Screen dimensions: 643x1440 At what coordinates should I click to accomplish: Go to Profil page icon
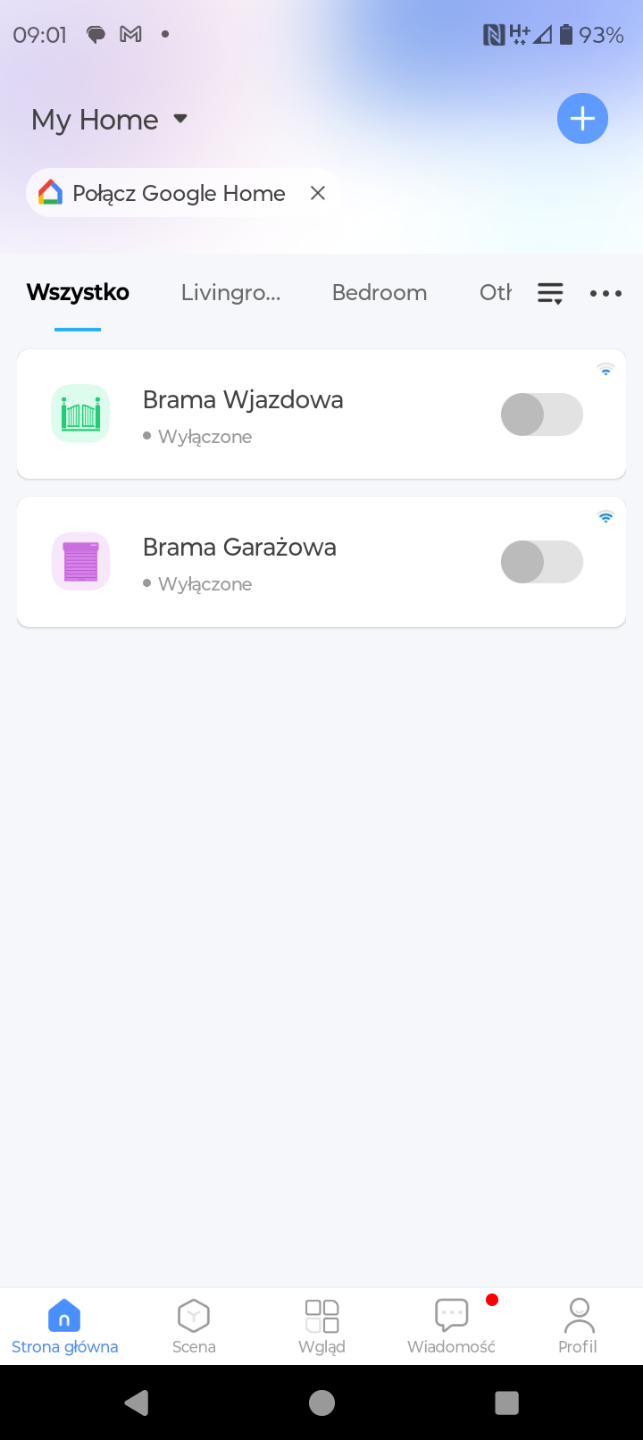578,1315
